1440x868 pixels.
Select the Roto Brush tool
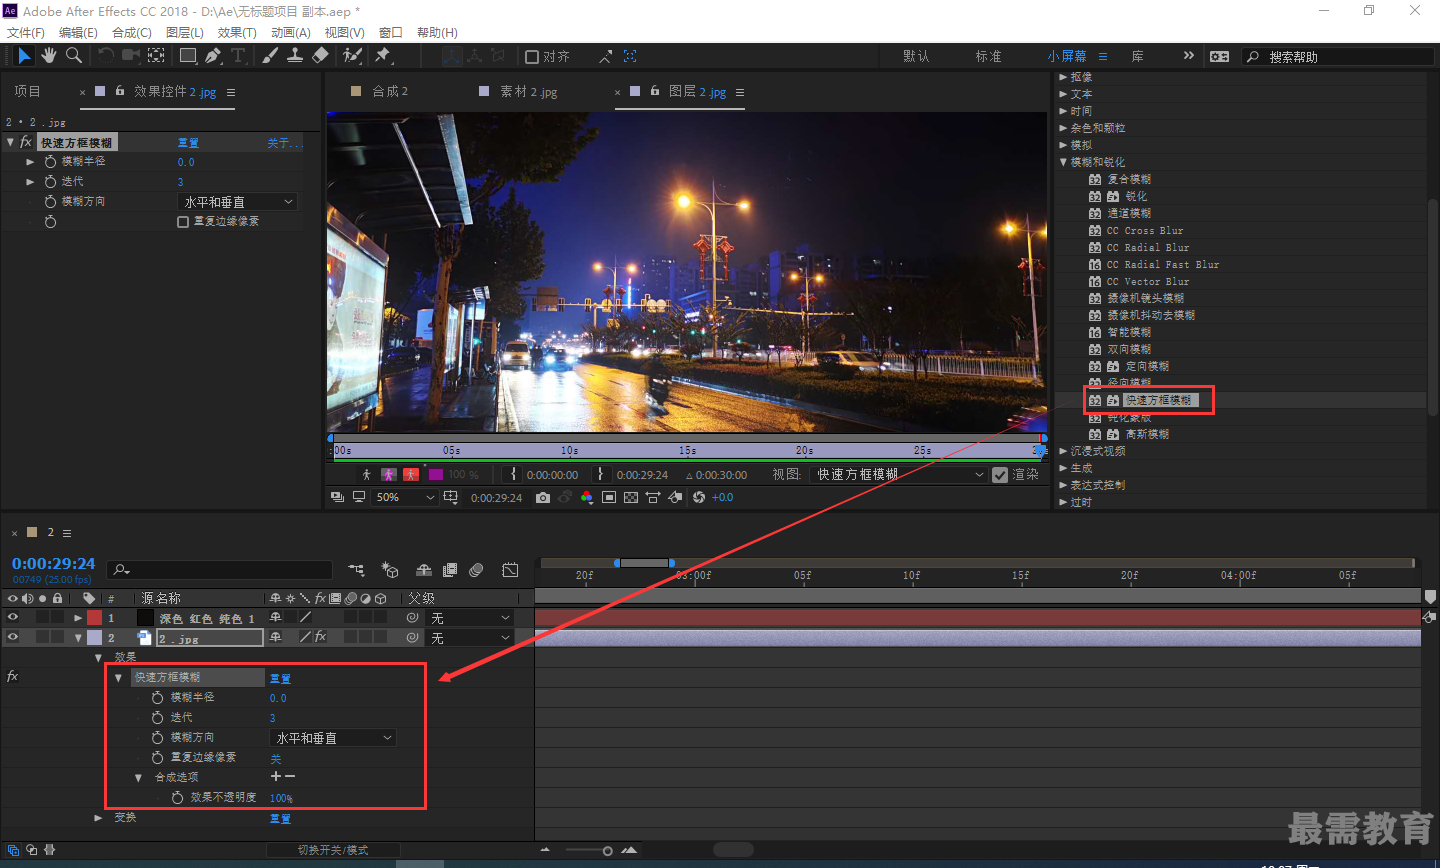coord(352,56)
